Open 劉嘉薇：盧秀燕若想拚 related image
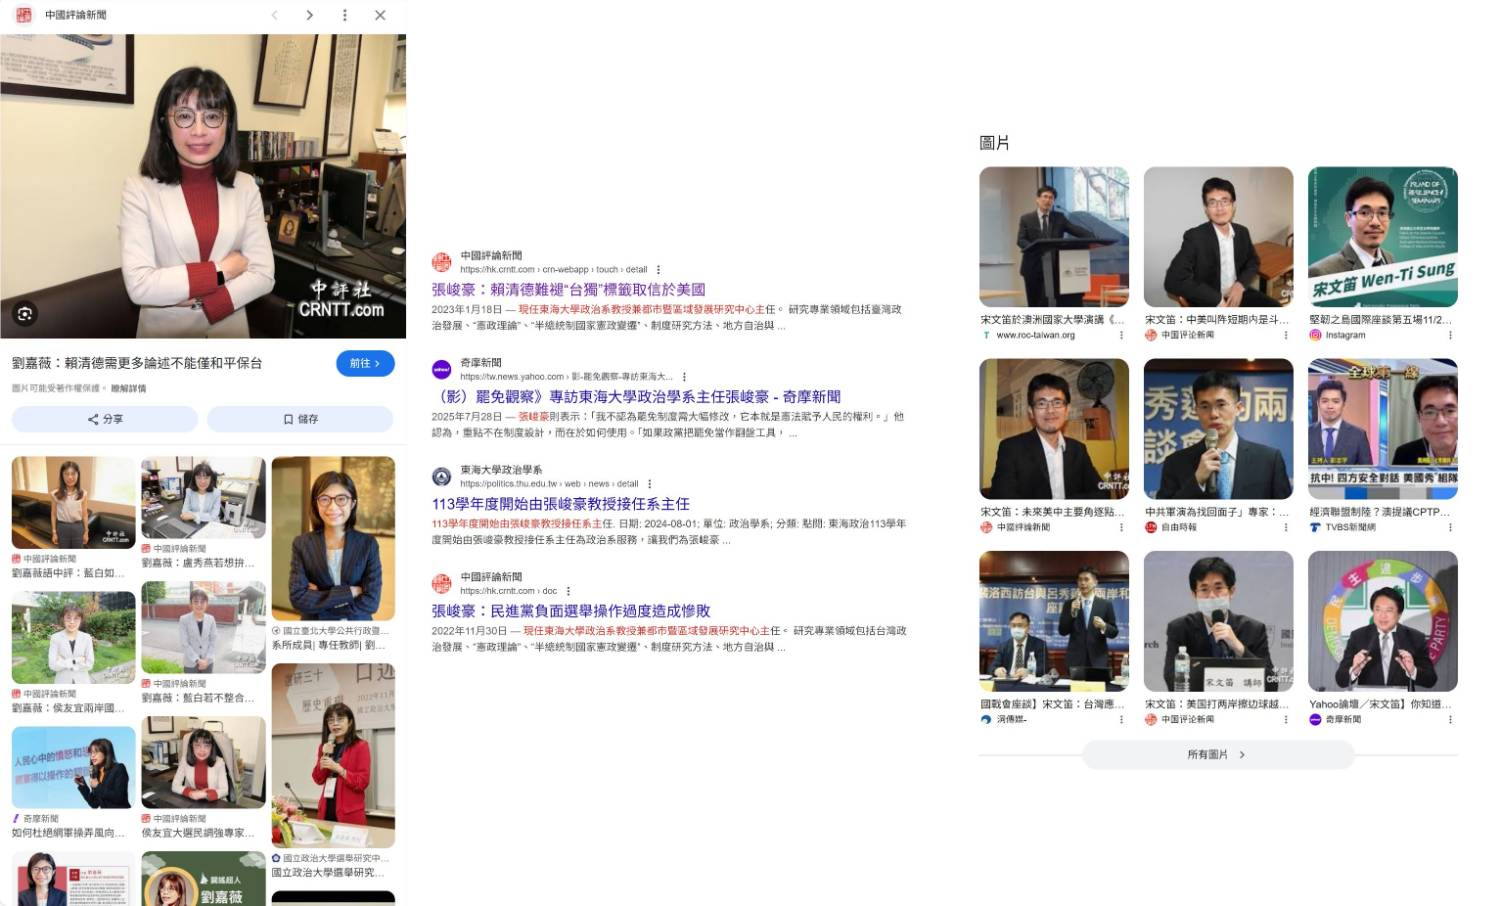Screen dimensions: 1500x906 pos(203,498)
